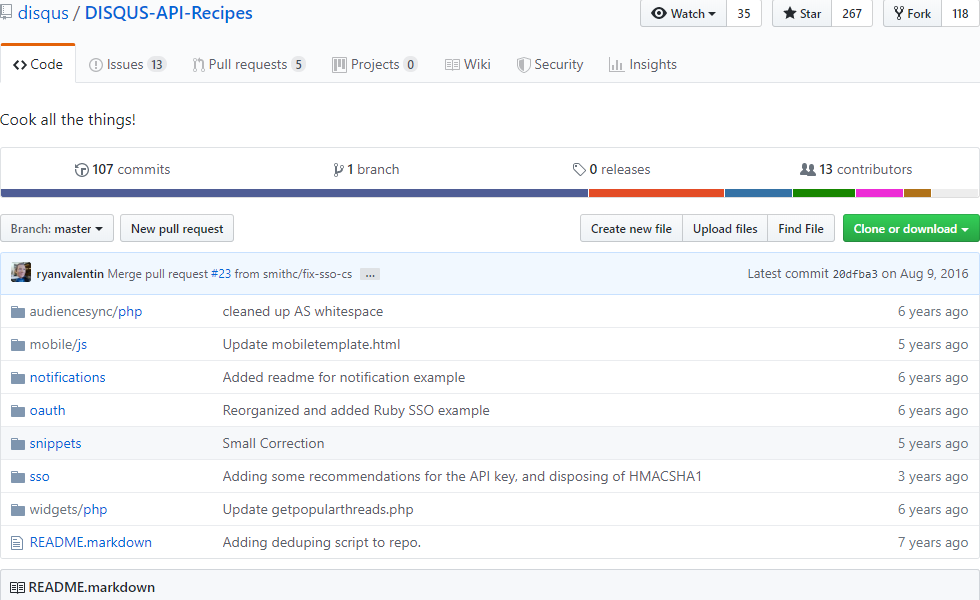The image size is (980, 600).
Task: Open the disqus owner link
Action: coord(43,13)
